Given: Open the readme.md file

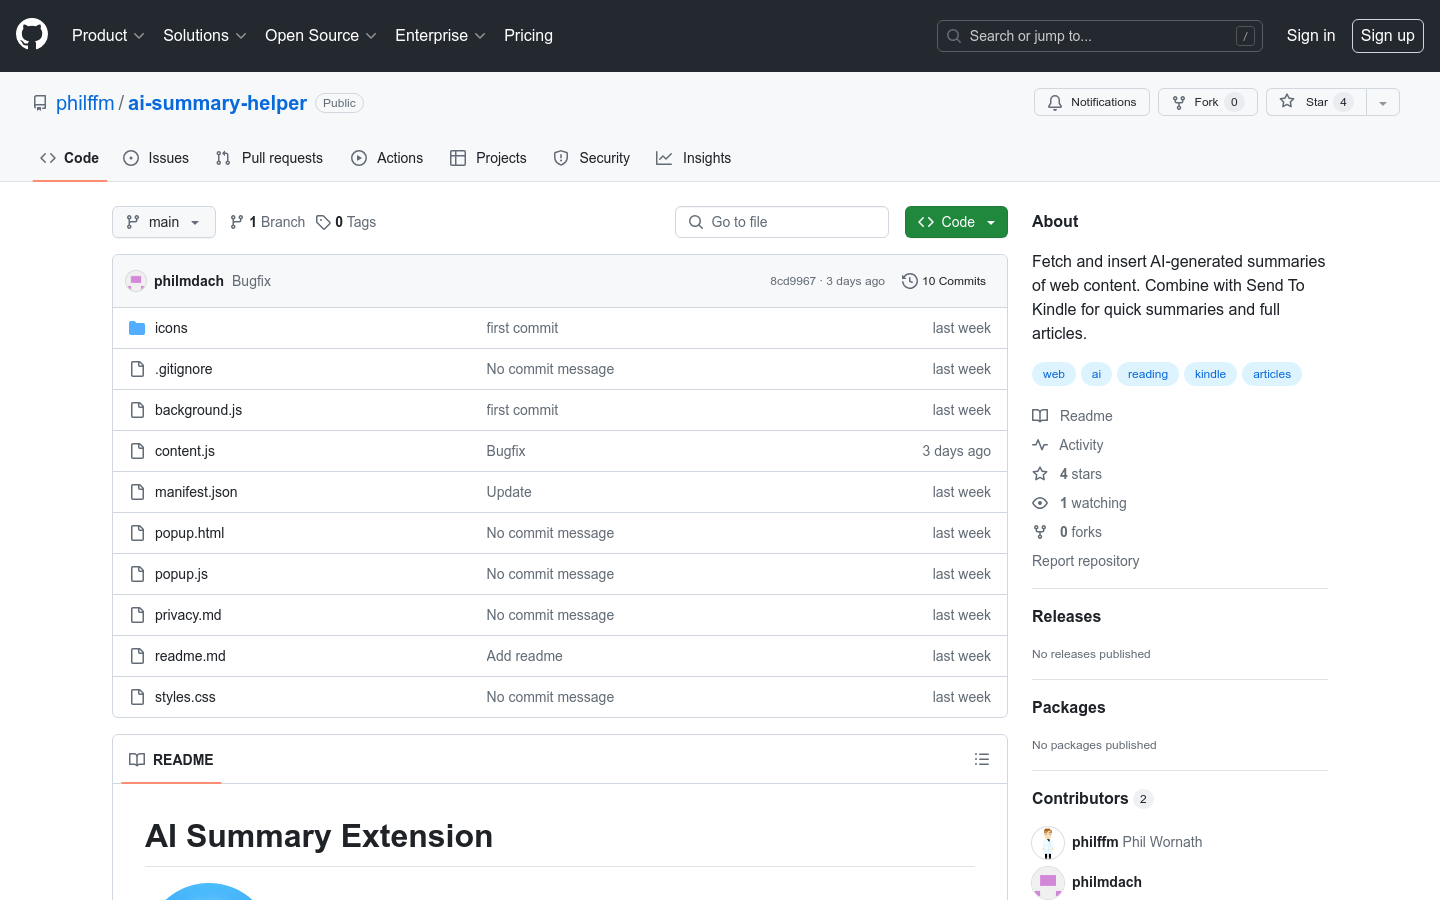Looking at the screenshot, I should click(x=190, y=656).
